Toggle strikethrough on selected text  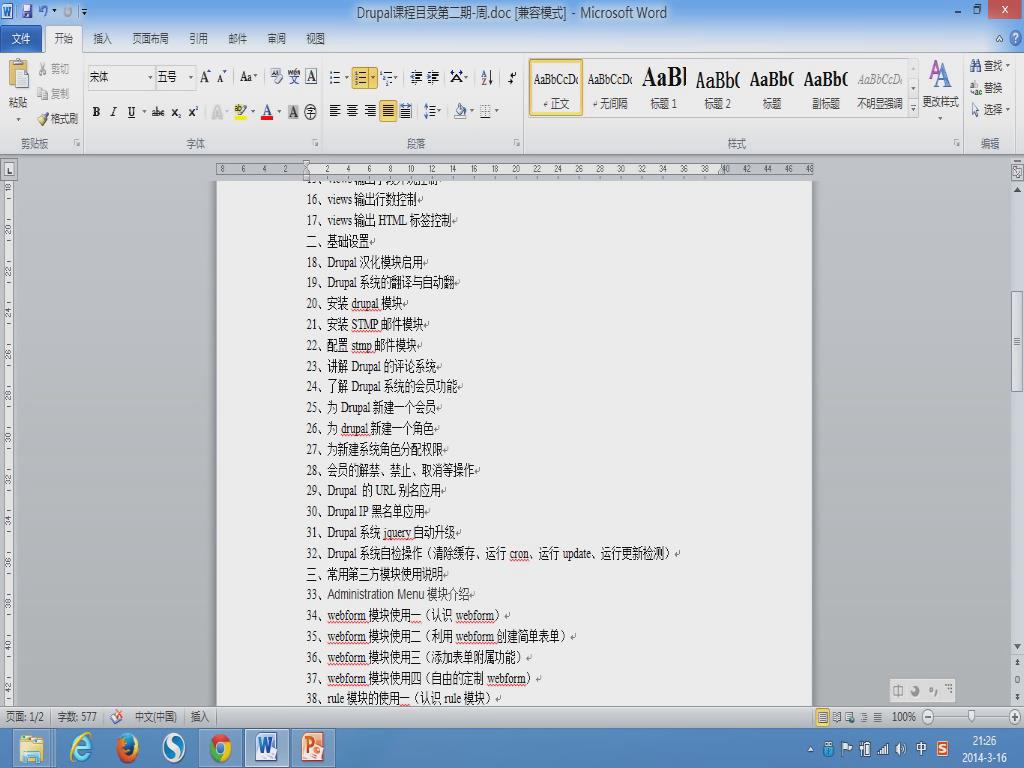157,112
